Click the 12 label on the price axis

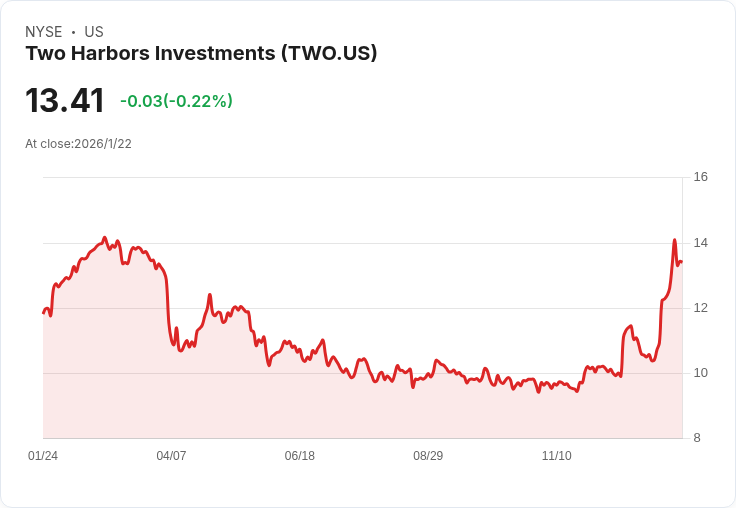point(700,308)
